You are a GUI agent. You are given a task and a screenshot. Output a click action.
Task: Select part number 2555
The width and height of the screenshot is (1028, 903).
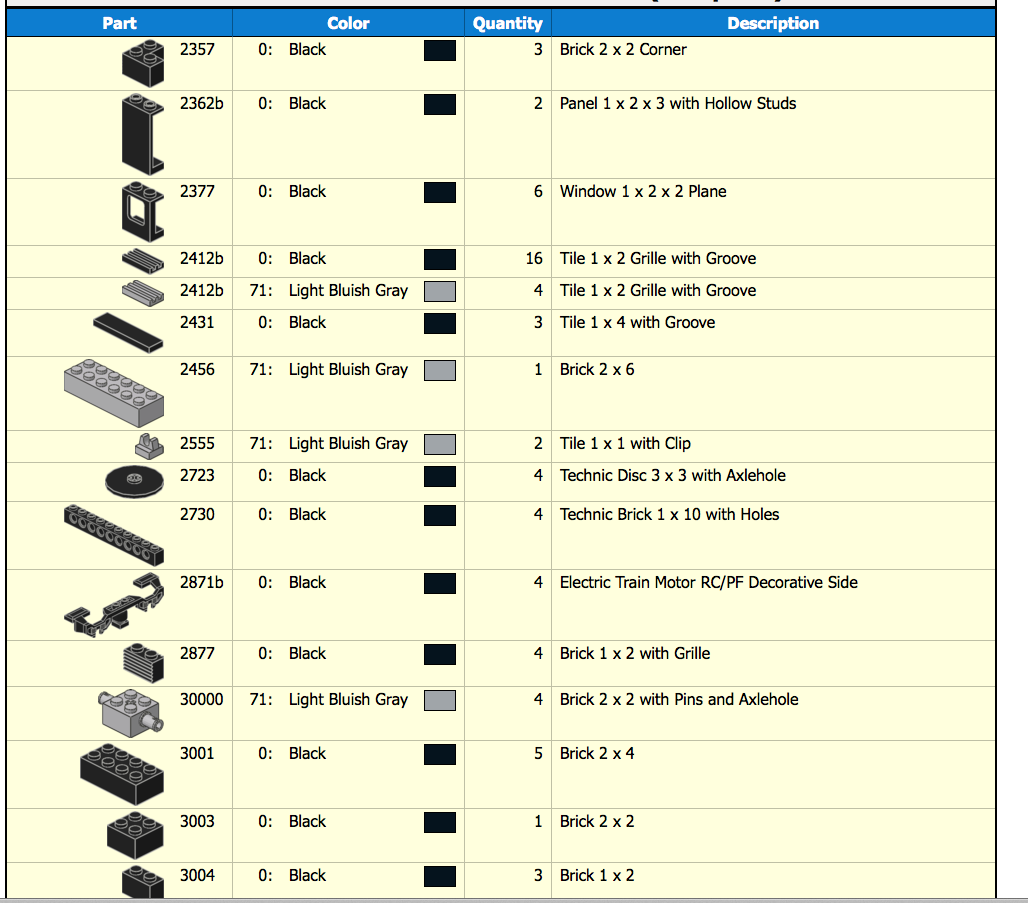tap(197, 443)
